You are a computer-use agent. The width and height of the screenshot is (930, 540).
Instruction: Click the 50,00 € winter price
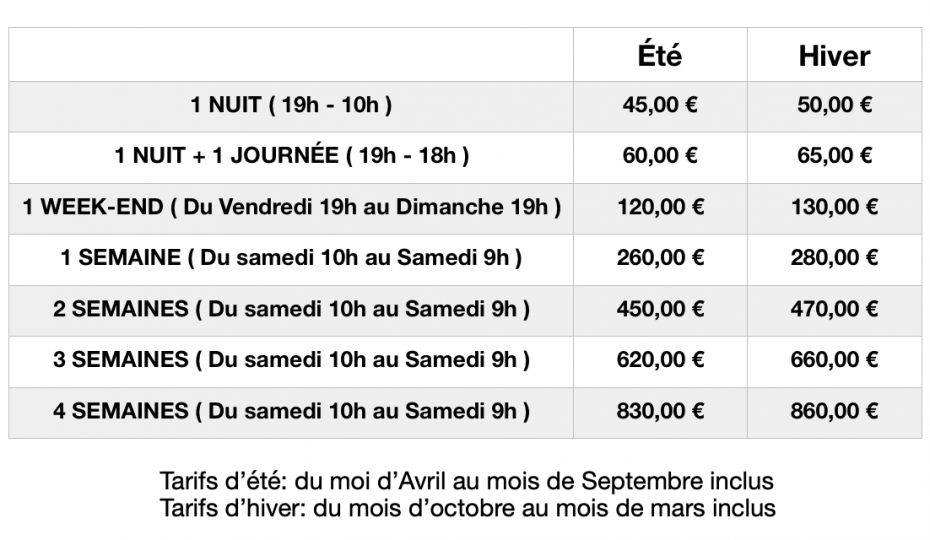(834, 105)
